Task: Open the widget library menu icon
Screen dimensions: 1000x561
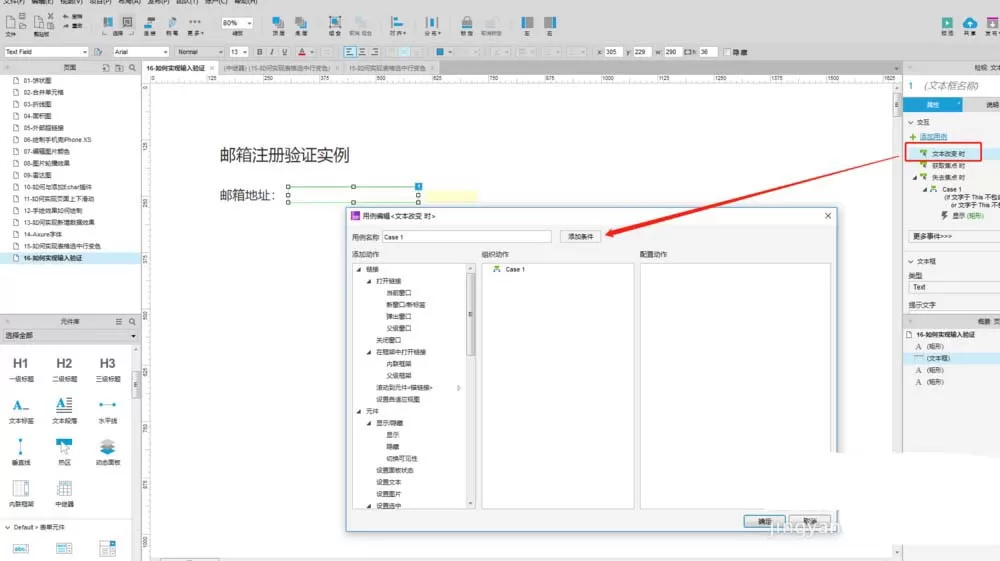Action: coord(119,322)
